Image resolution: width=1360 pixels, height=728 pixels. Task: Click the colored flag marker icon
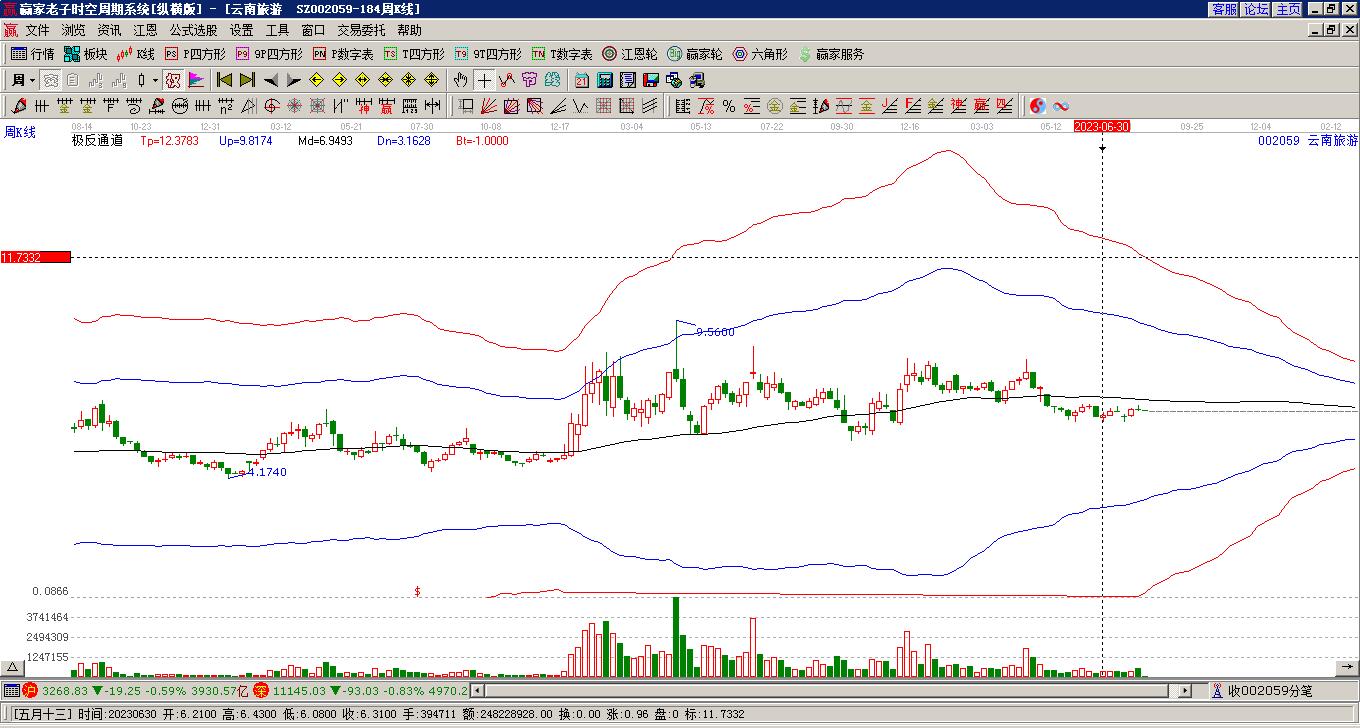tap(196, 80)
